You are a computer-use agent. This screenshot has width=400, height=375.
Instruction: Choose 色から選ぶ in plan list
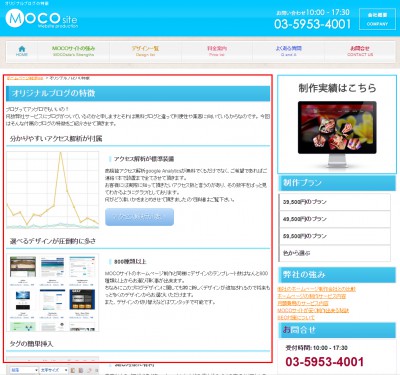[x=334, y=253]
